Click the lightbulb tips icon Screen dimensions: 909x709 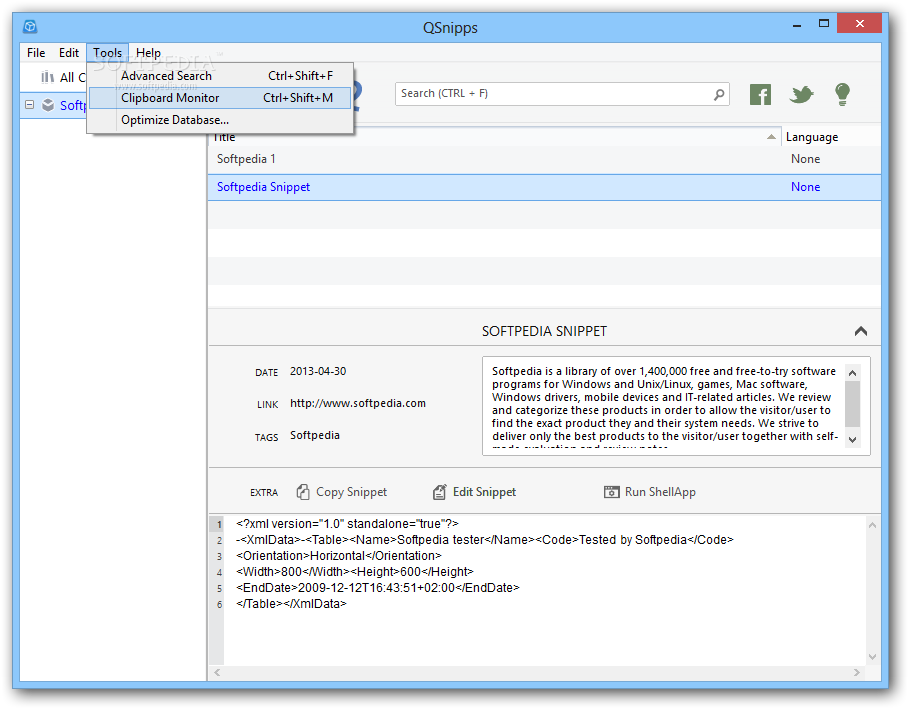pyautogui.click(x=842, y=94)
